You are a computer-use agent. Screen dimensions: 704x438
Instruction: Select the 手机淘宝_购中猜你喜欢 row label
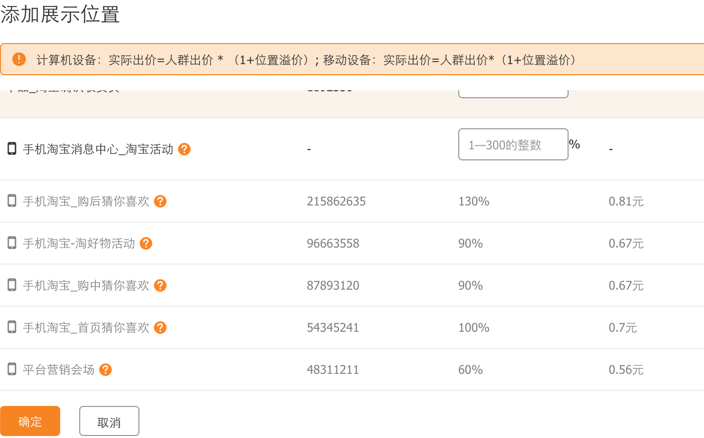coord(86,285)
